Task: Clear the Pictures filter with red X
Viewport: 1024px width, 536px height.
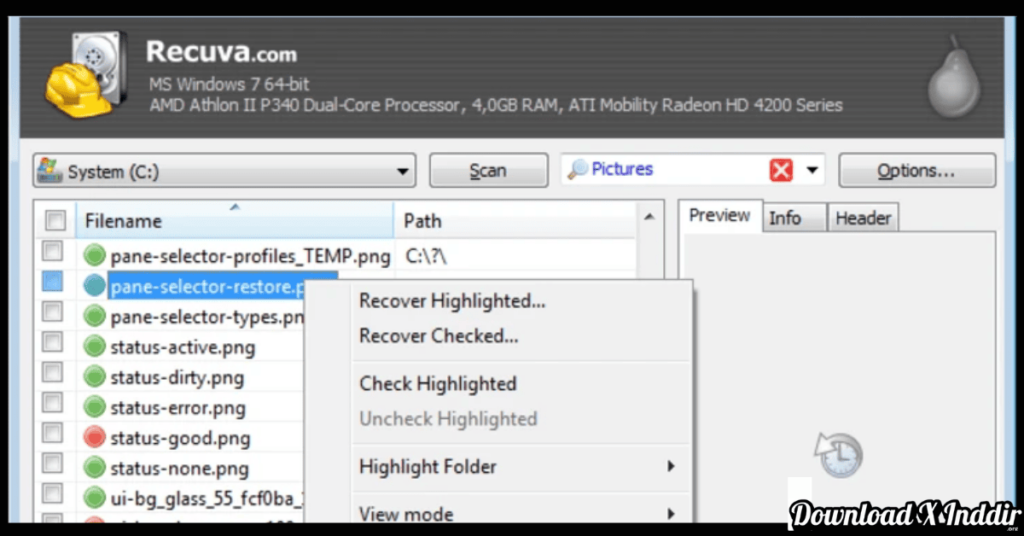Action: click(x=781, y=171)
